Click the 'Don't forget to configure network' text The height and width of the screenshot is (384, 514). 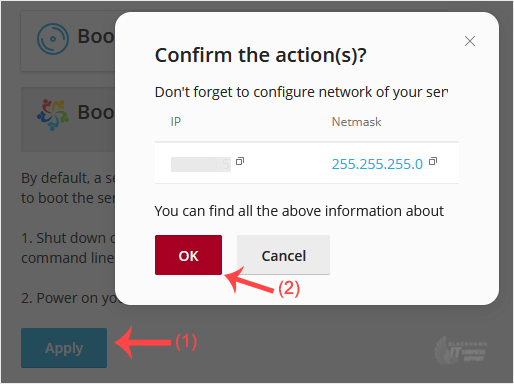[301, 92]
